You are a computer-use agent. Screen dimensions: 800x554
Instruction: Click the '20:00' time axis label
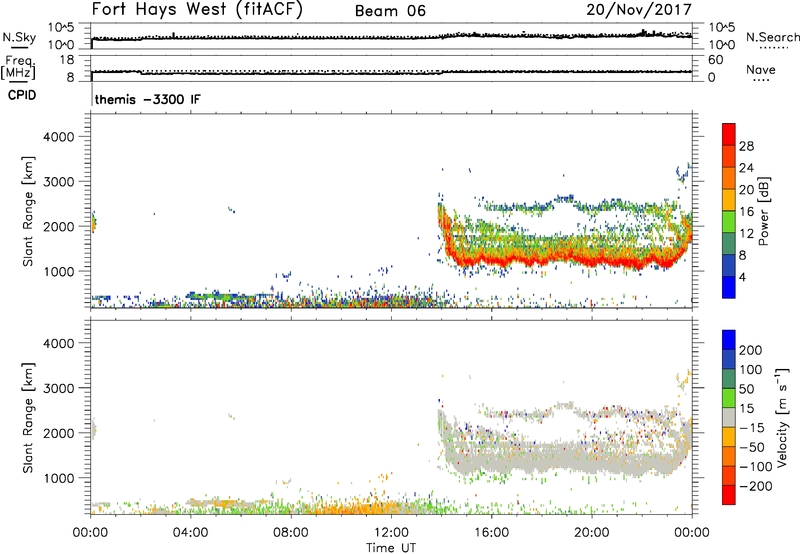click(x=591, y=533)
